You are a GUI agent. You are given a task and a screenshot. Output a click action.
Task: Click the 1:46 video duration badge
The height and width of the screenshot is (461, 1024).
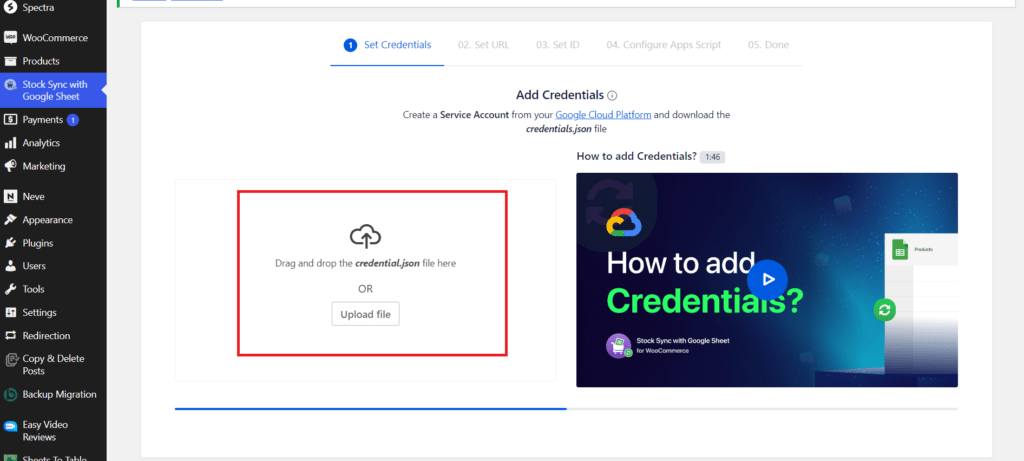tap(712, 157)
